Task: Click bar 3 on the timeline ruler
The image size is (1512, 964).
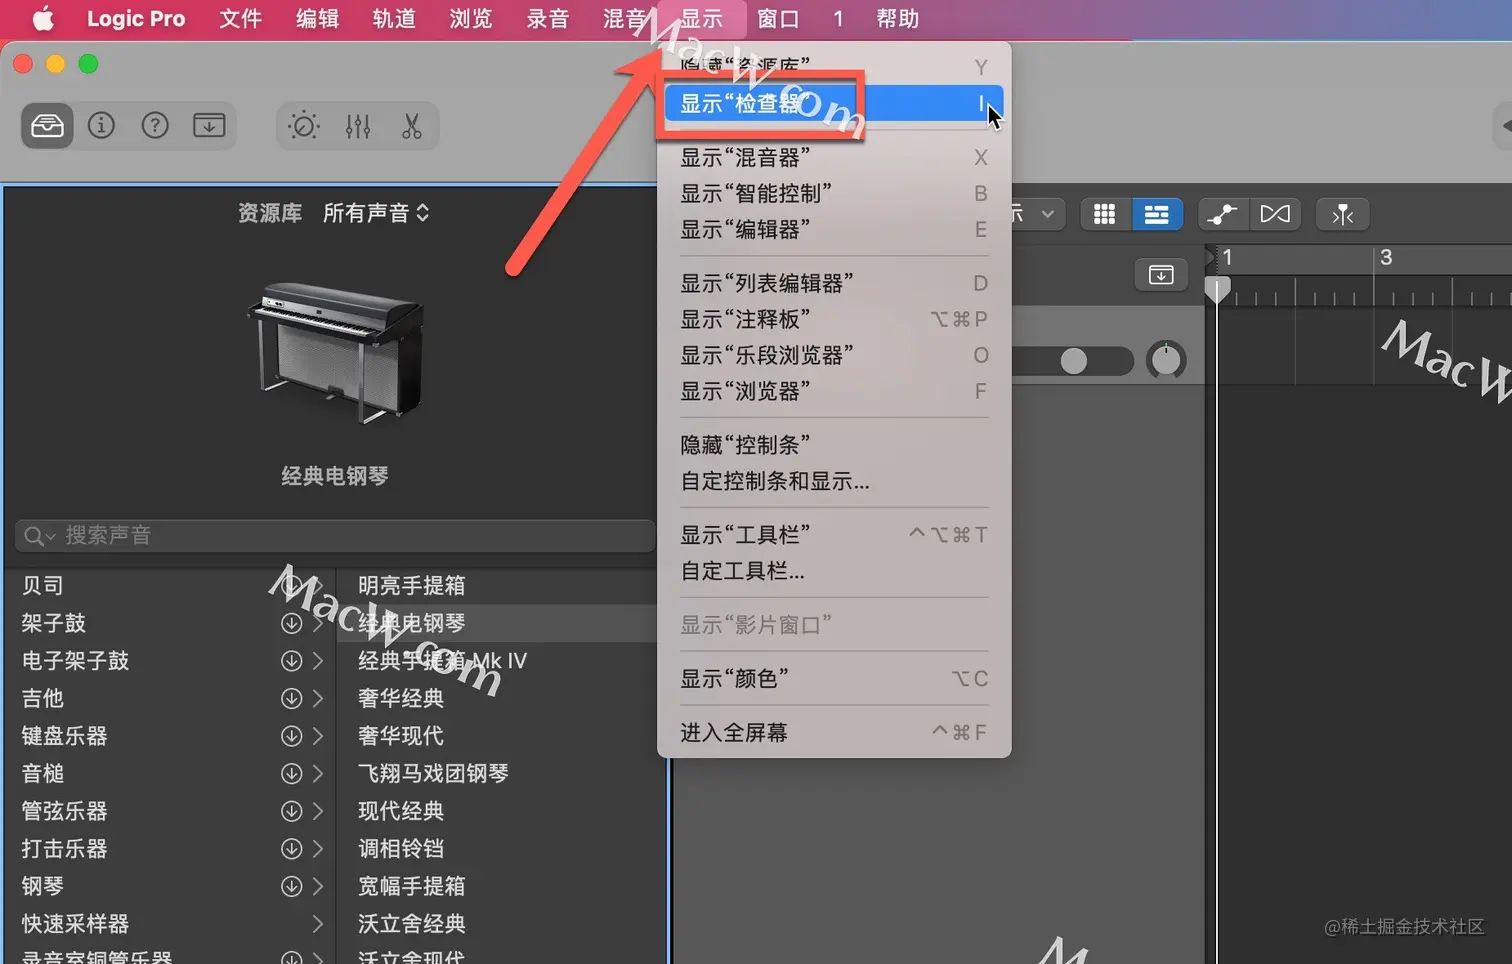Action: point(1386,258)
